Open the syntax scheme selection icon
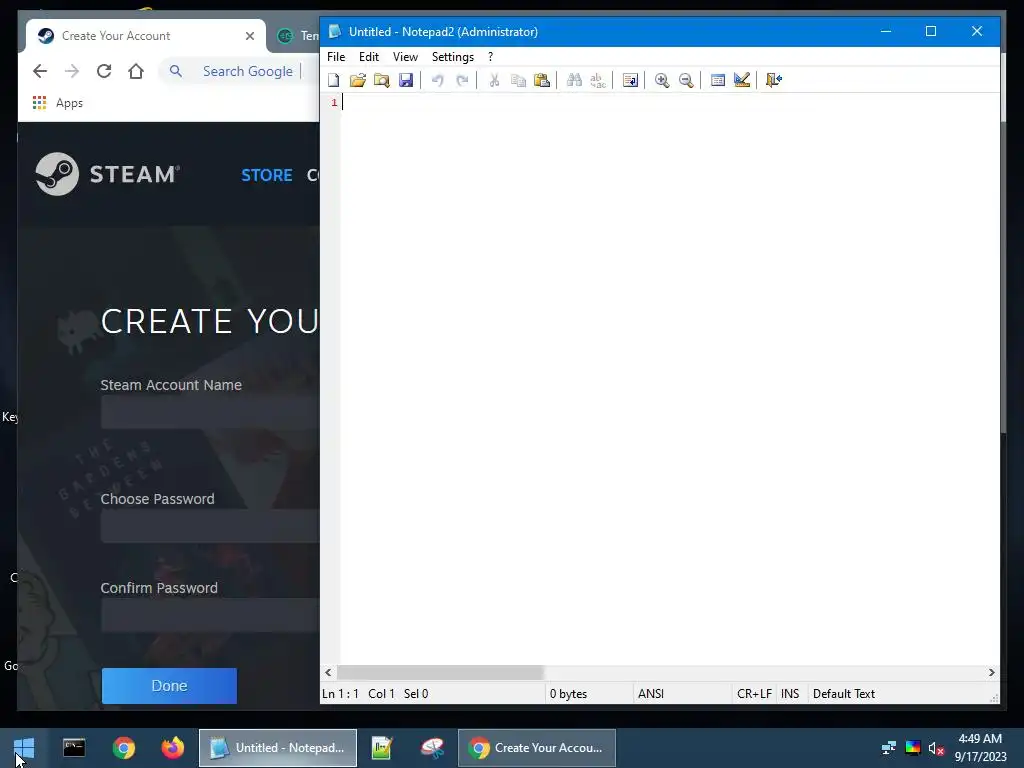This screenshot has width=1024, height=768. pyautogui.click(x=718, y=80)
